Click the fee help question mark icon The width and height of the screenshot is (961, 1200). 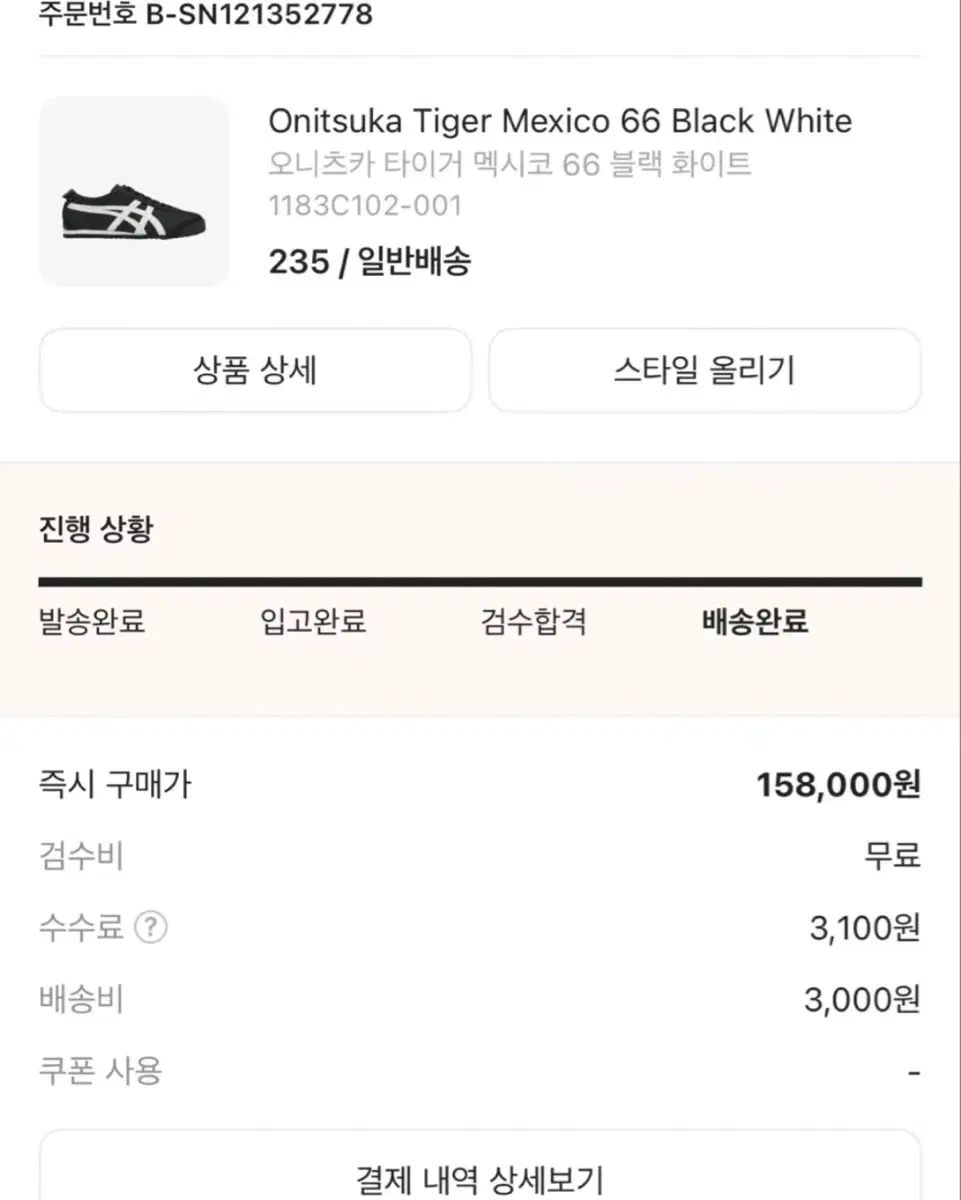coord(150,928)
